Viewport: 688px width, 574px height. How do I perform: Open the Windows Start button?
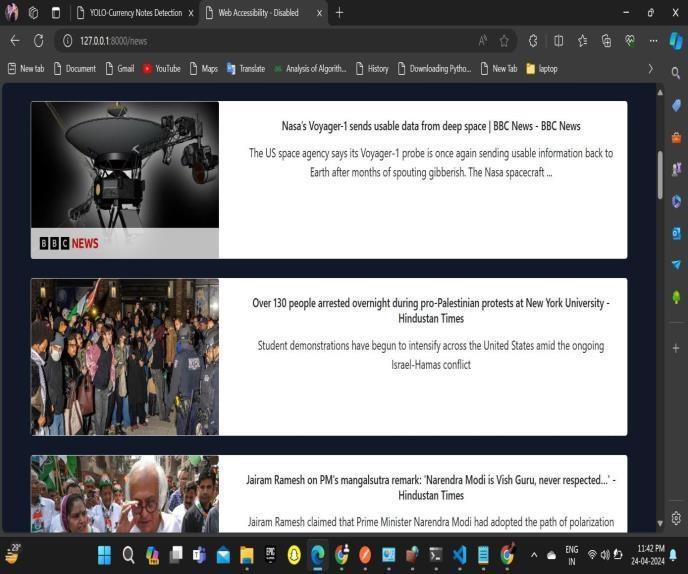[104, 555]
